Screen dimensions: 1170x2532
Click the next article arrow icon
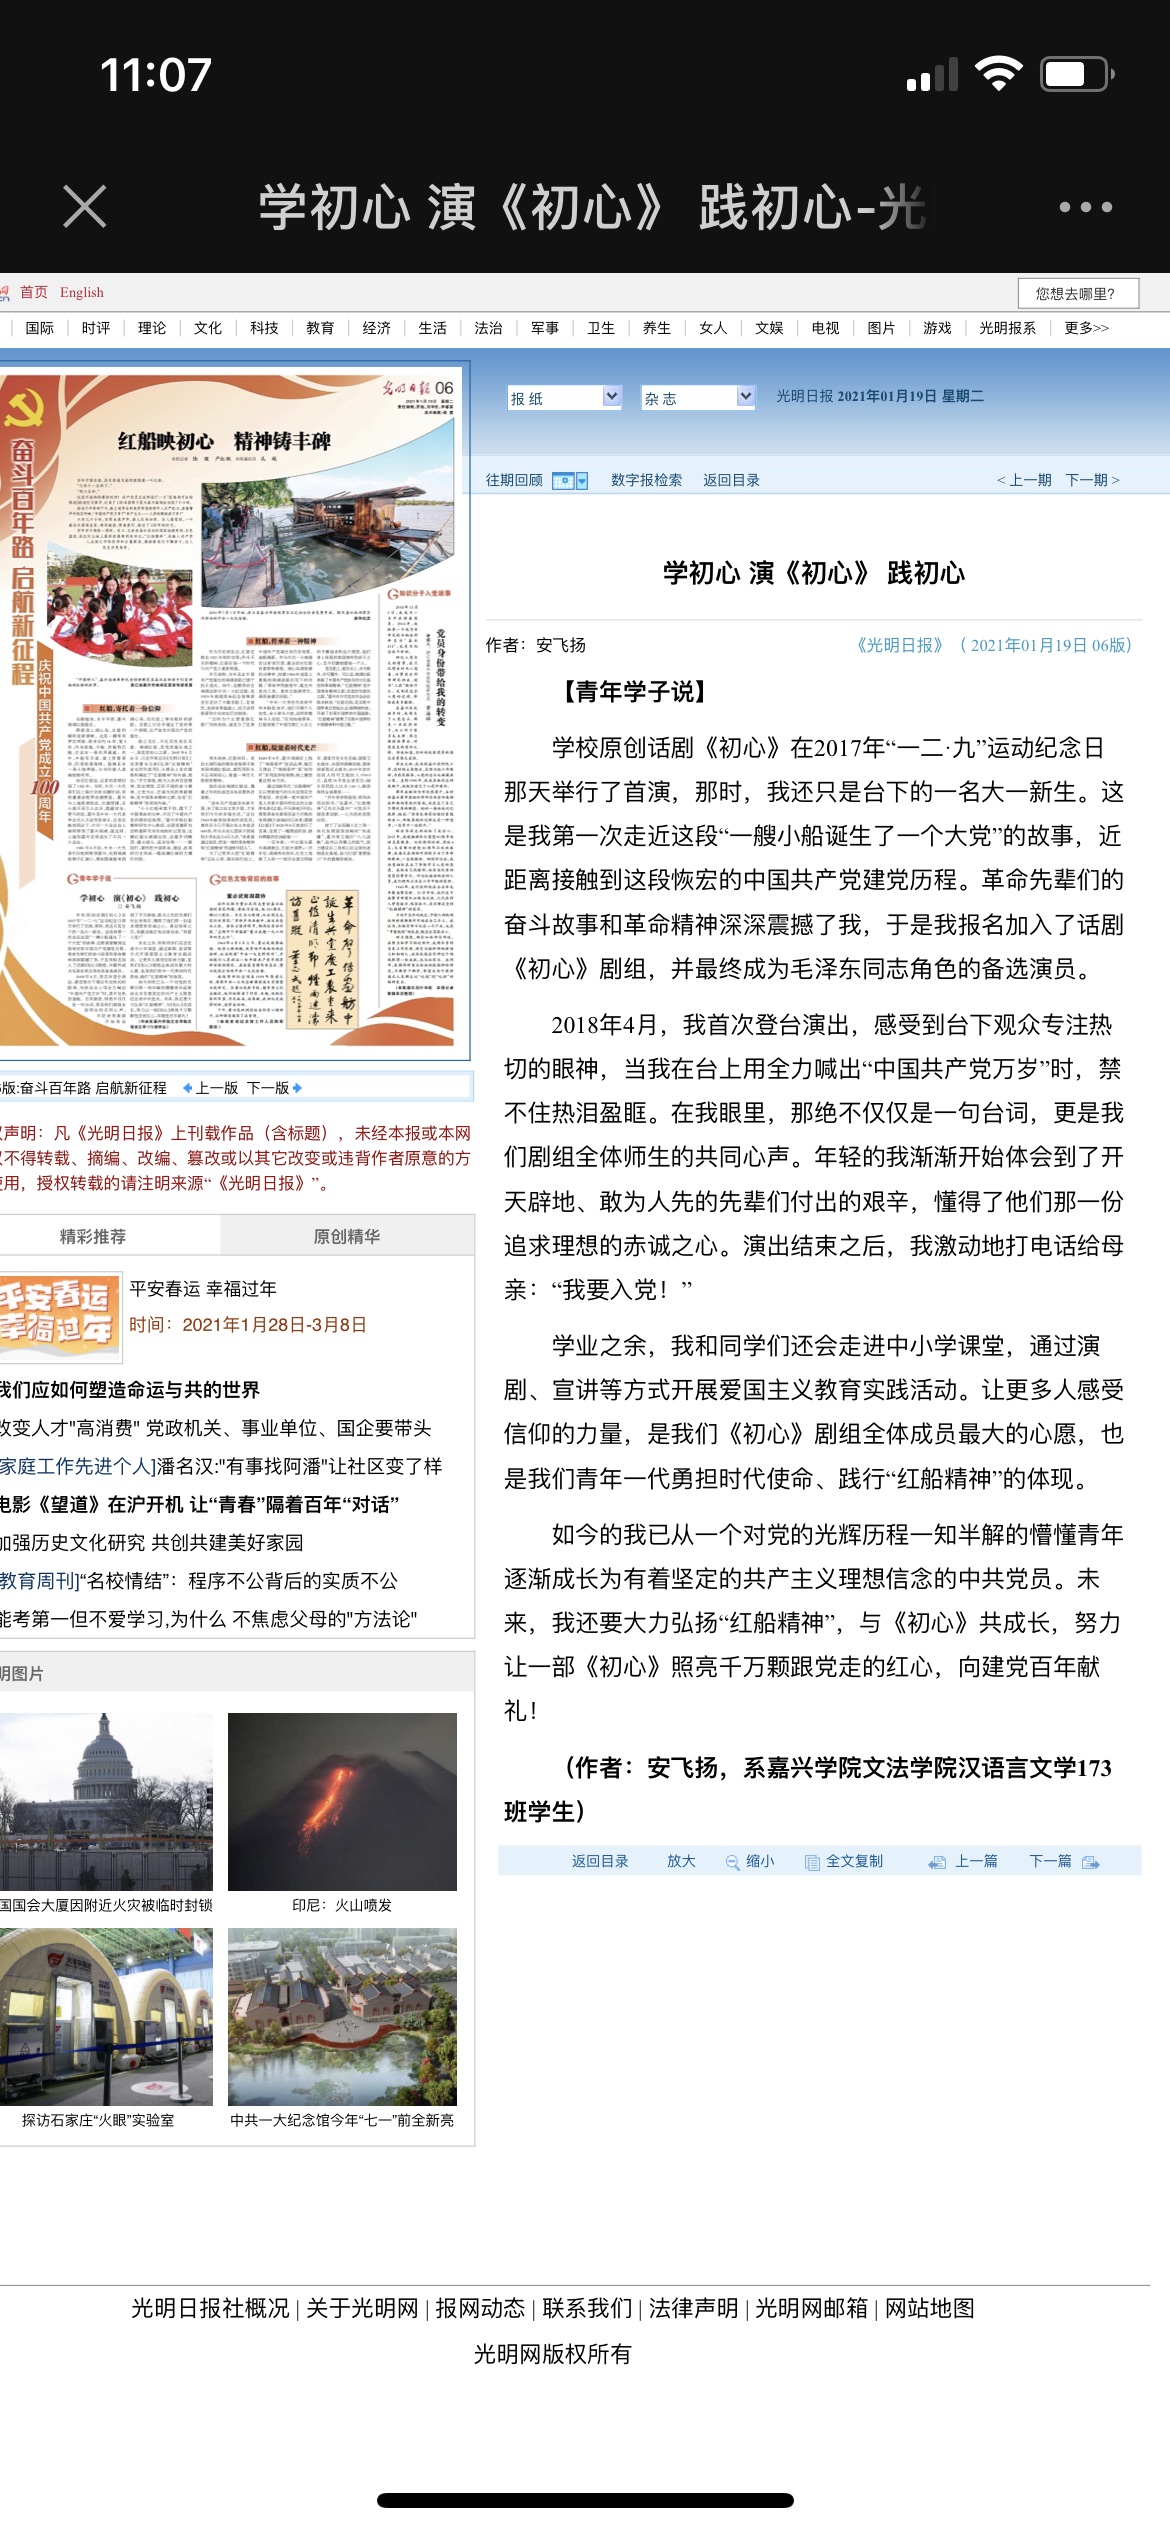(x=1091, y=1862)
